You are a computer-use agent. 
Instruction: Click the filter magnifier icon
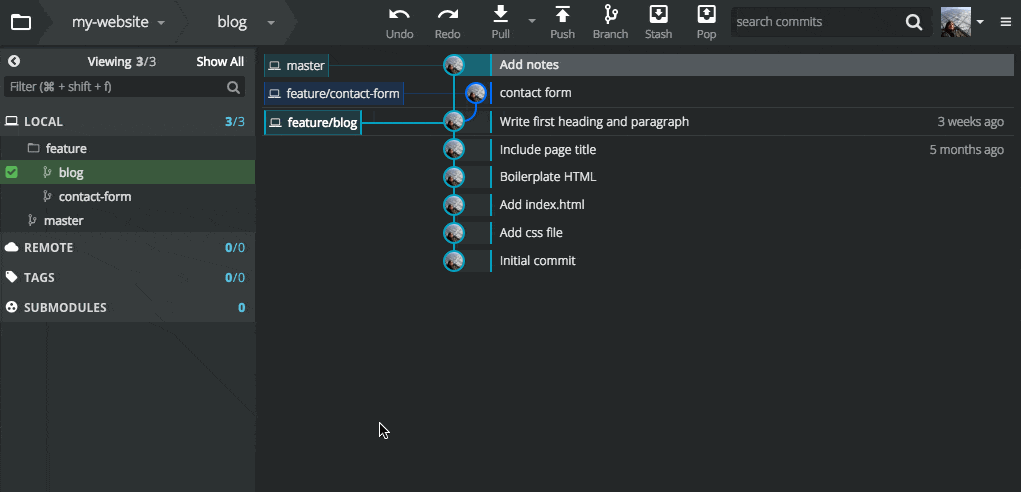(x=233, y=87)
